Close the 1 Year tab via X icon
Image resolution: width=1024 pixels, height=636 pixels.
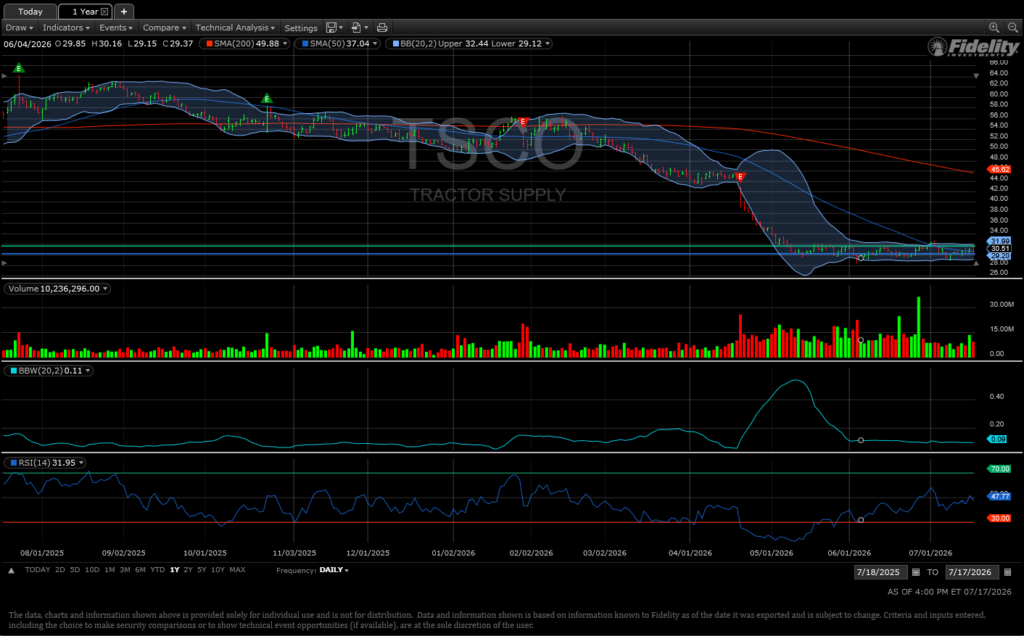pos(104,12)
